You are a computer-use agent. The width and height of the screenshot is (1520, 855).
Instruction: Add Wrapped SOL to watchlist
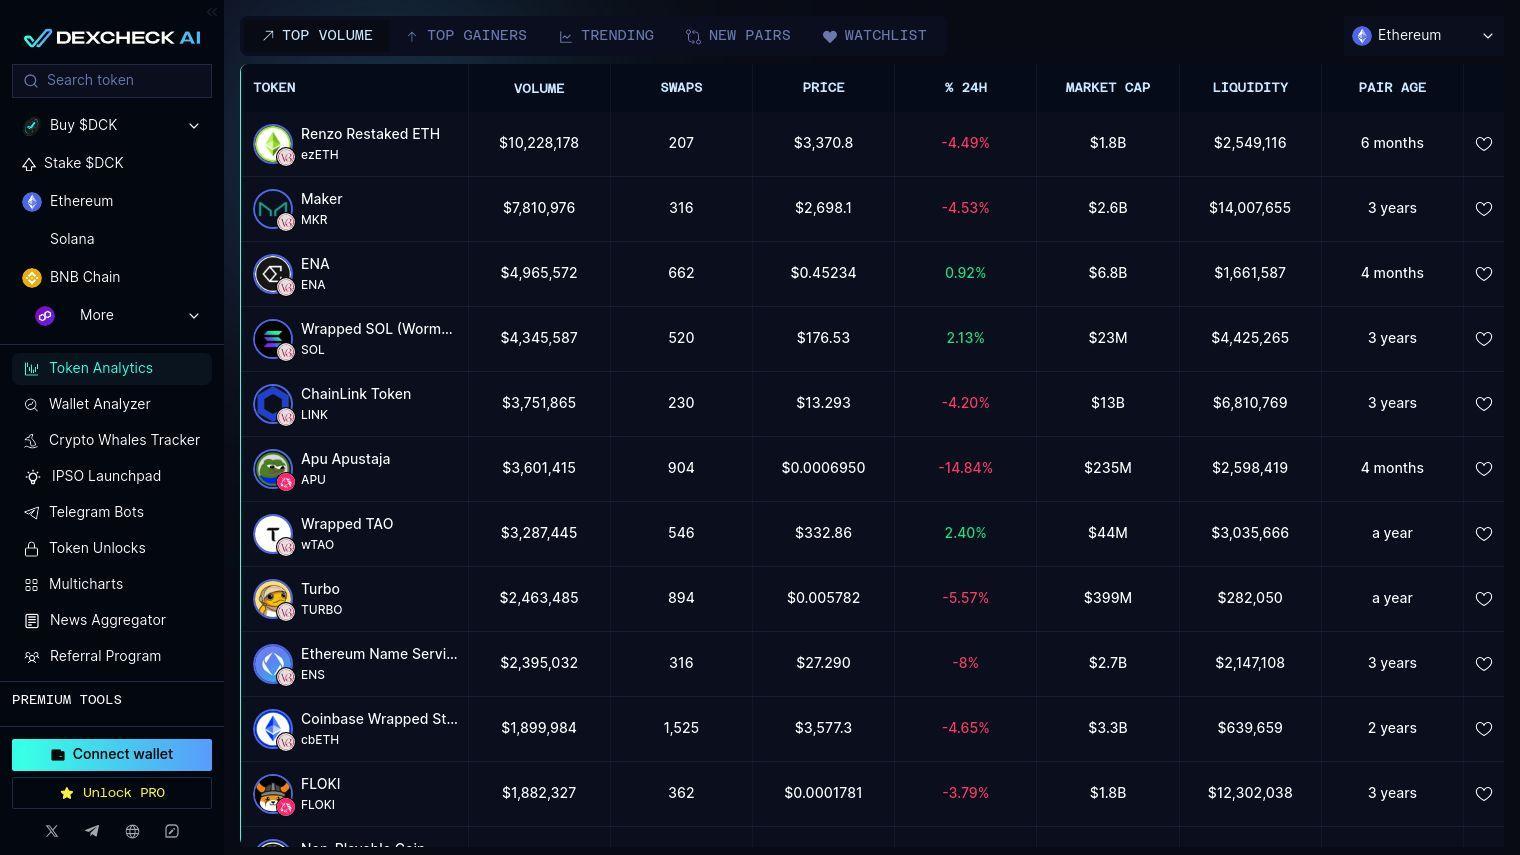[1484, 339]
